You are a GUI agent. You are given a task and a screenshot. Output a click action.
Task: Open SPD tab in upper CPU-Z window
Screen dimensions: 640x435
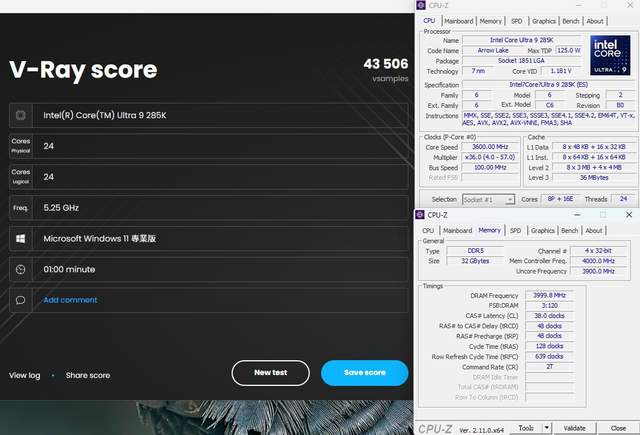click(517, 21)
